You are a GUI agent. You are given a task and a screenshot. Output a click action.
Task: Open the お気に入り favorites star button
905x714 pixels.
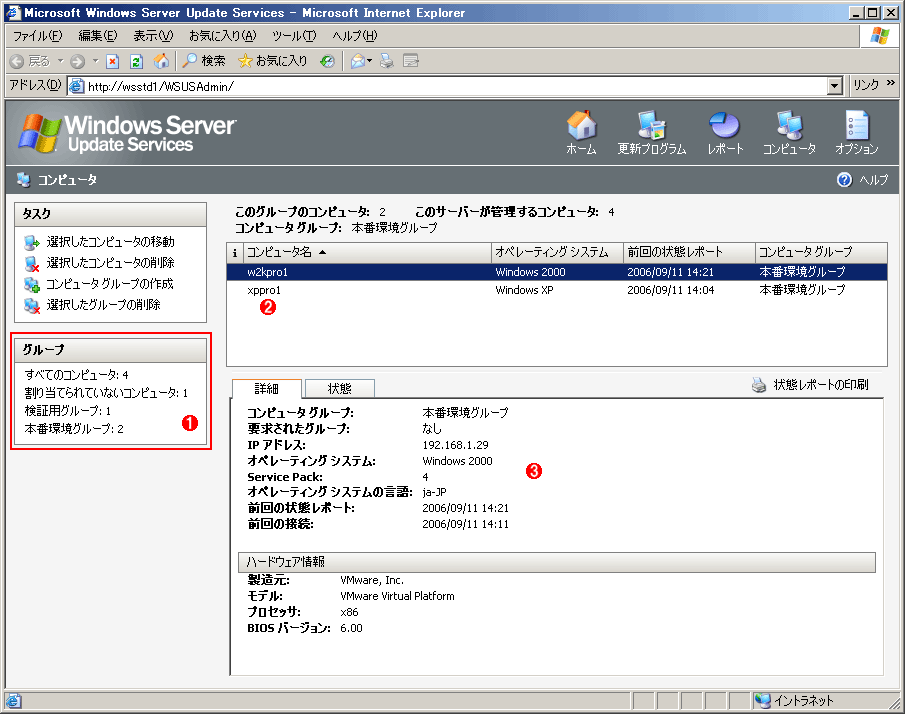[272, 61]
